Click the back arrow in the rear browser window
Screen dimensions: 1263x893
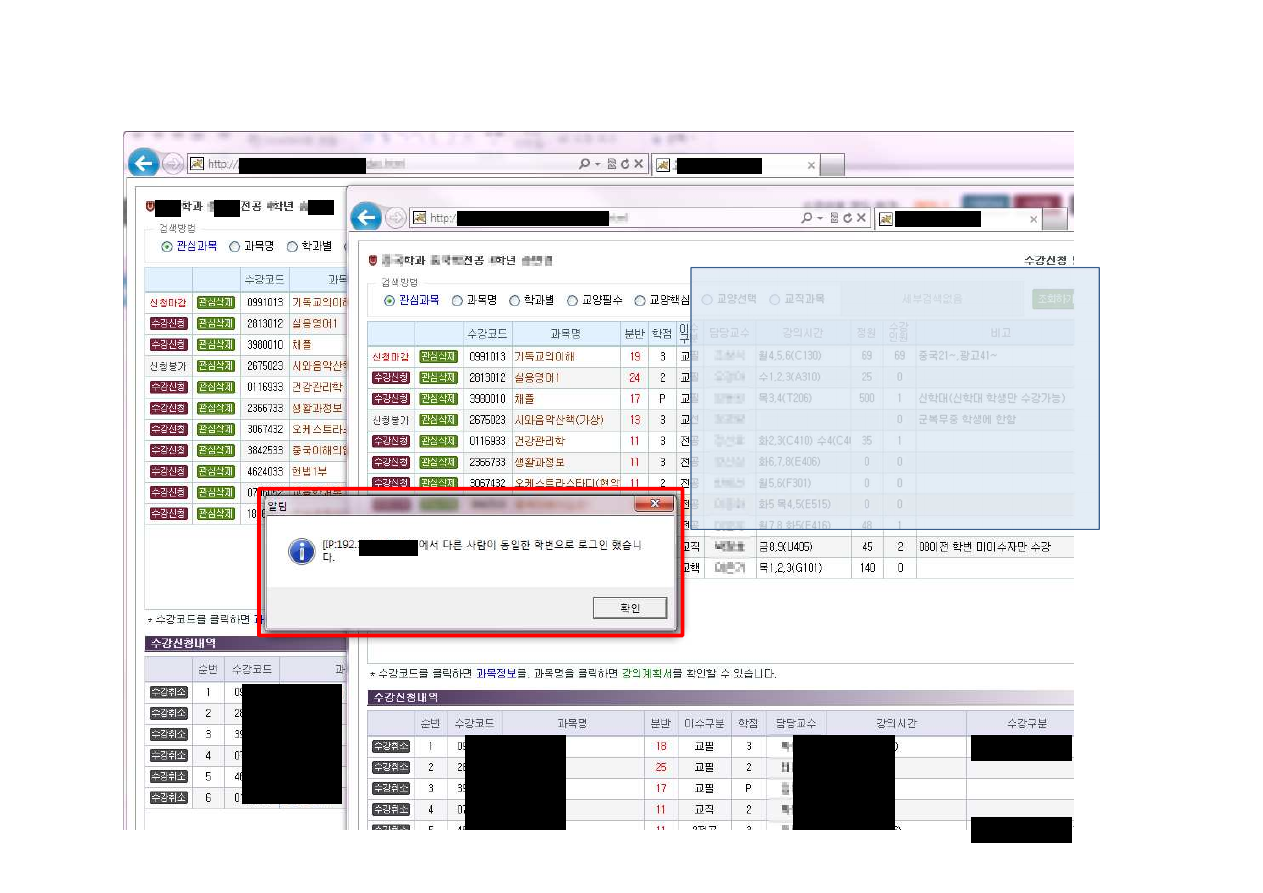click(143, 163)
